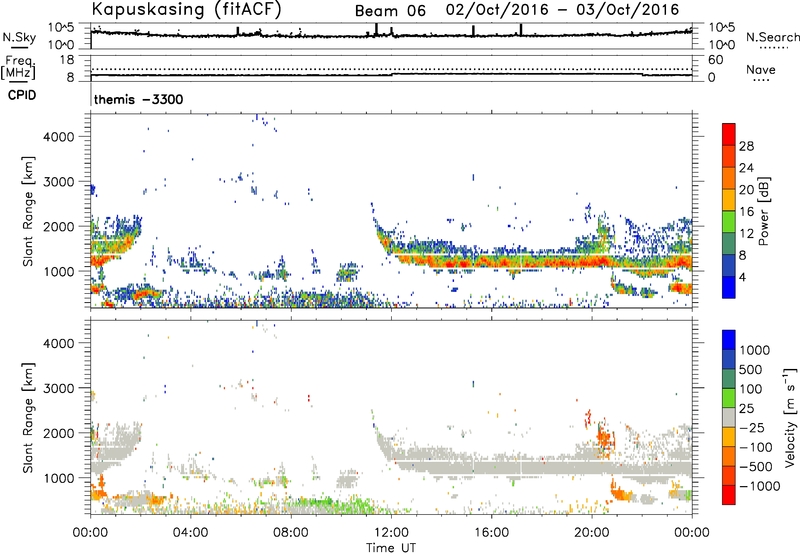Click the '60' Nave axis value
800x554 pixels.
tap(716, 60)
